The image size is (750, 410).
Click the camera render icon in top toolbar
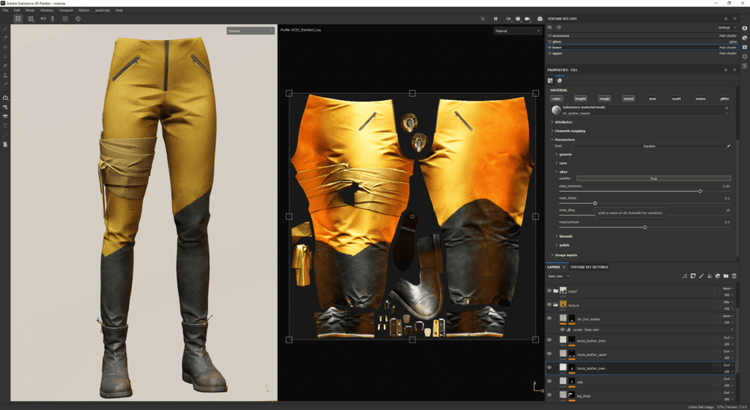tap(540, 18)
